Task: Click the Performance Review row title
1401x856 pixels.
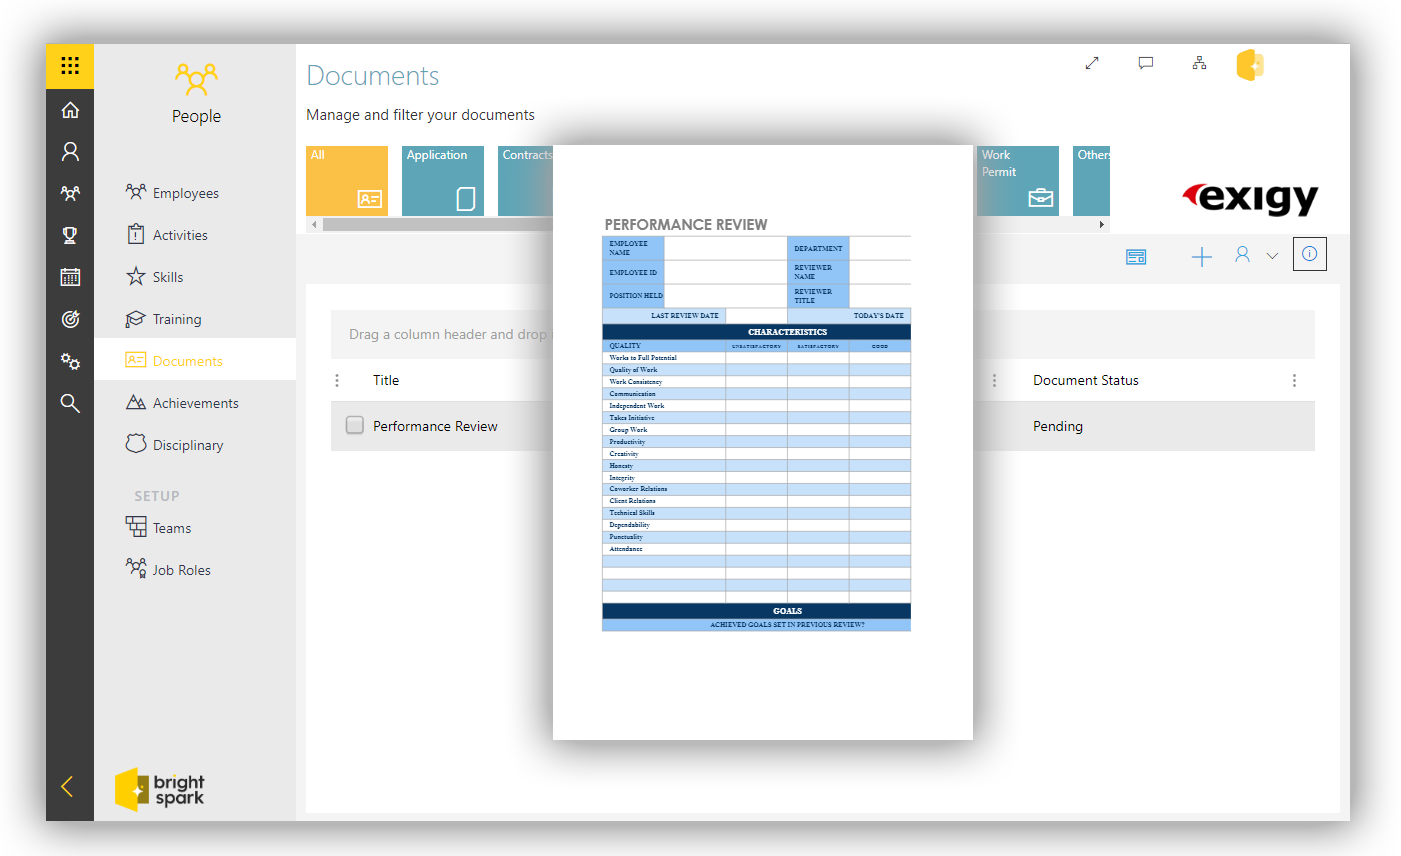Action: pyautogui.click(x=435, y=426)
